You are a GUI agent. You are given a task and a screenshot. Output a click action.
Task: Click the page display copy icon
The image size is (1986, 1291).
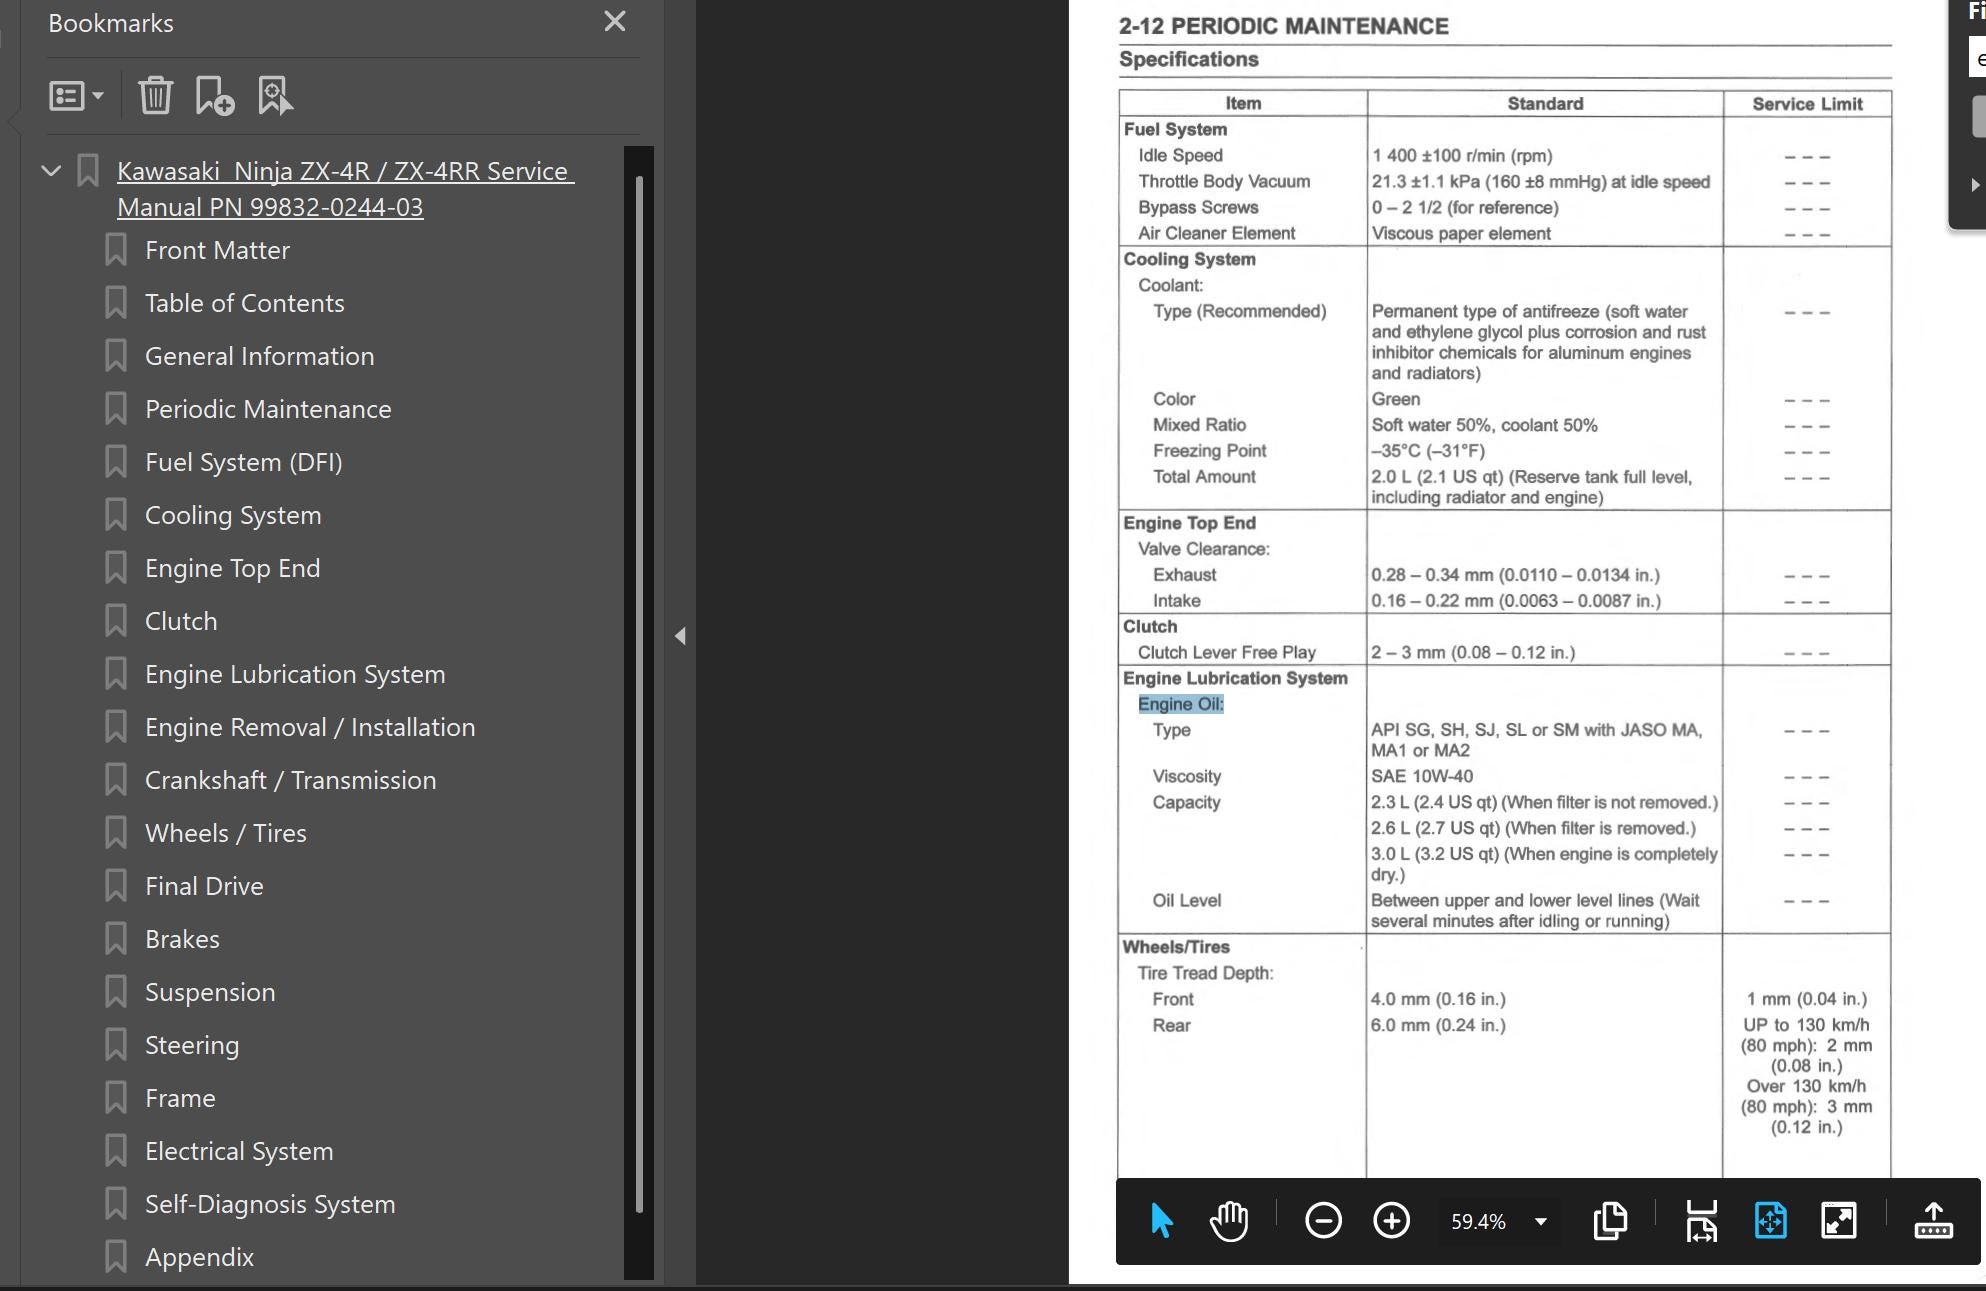tap(1610, 1221)
